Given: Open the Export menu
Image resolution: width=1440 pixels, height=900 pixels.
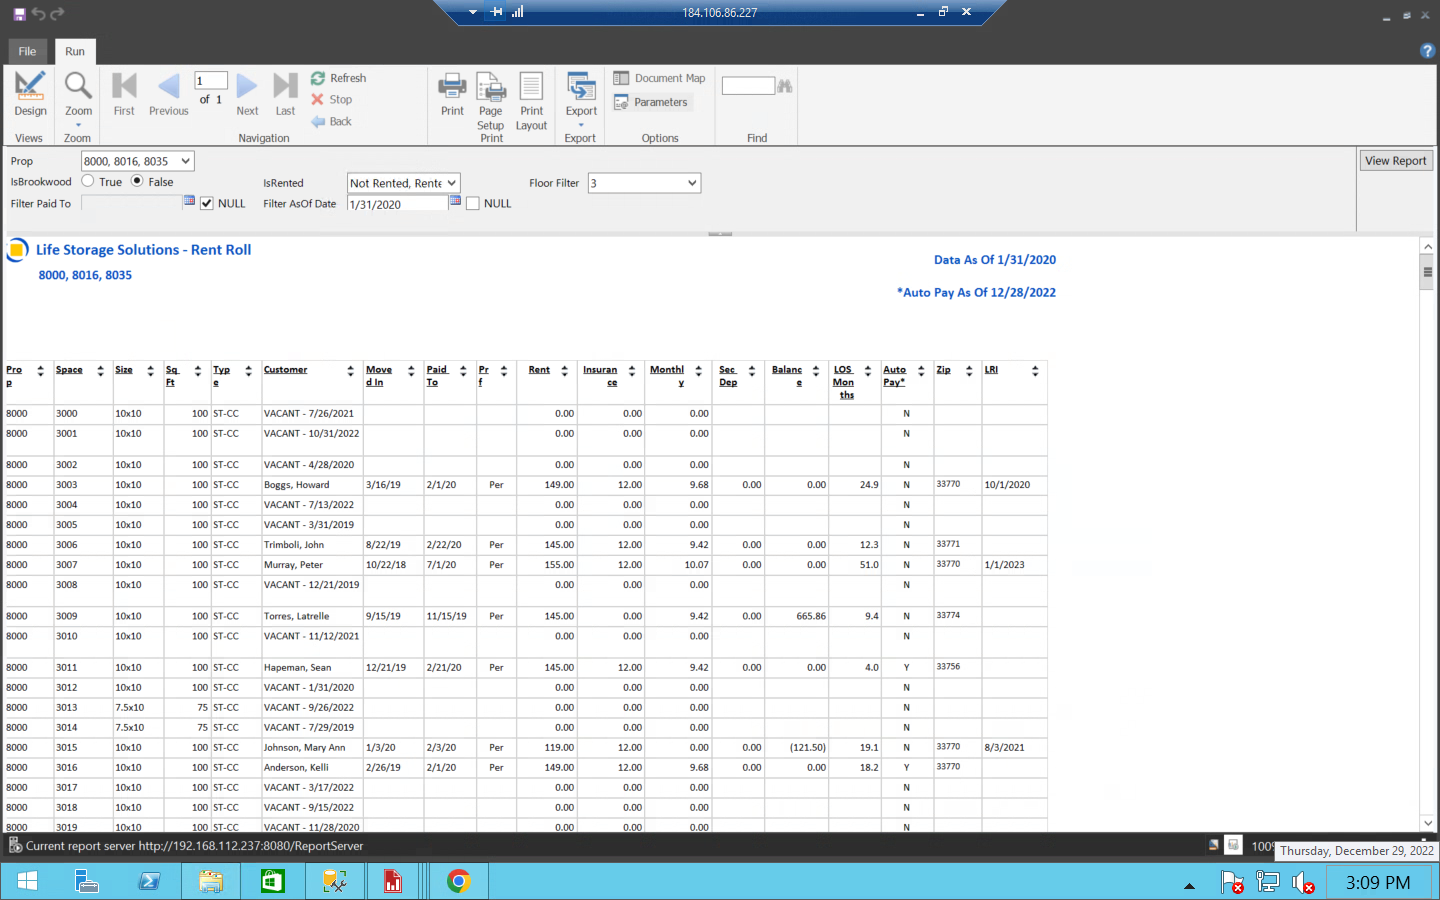Looking at the screenshot, I should coord(580,95).
